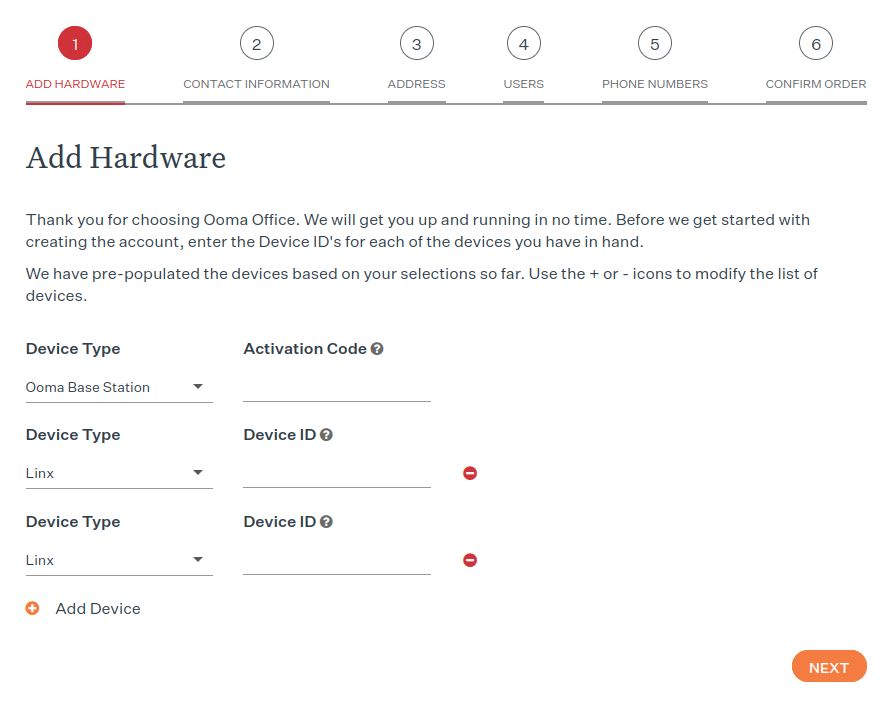The height and width of the screenshot is (705, 886).
Task: Go to step 2 circle icon
Action: 257,43
